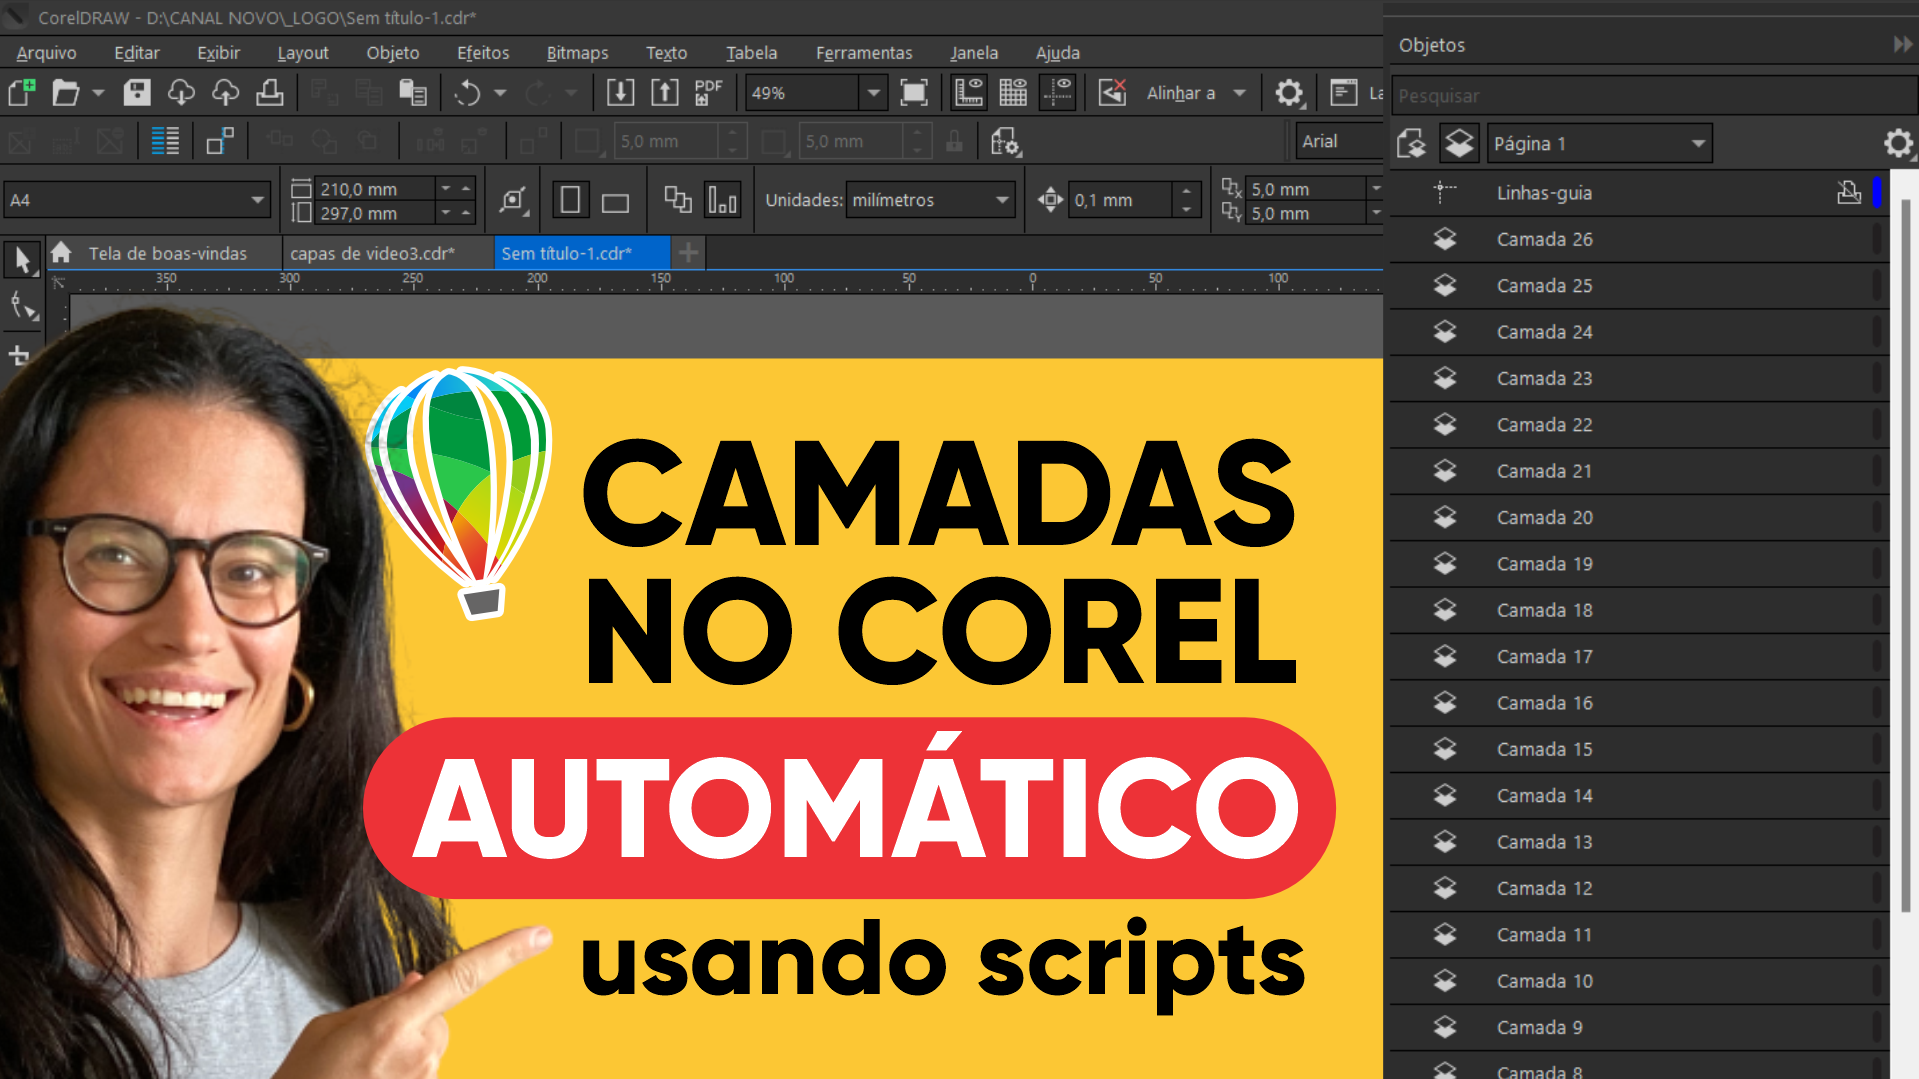Click in the Pesquisar search field

tap(1652, 96)
